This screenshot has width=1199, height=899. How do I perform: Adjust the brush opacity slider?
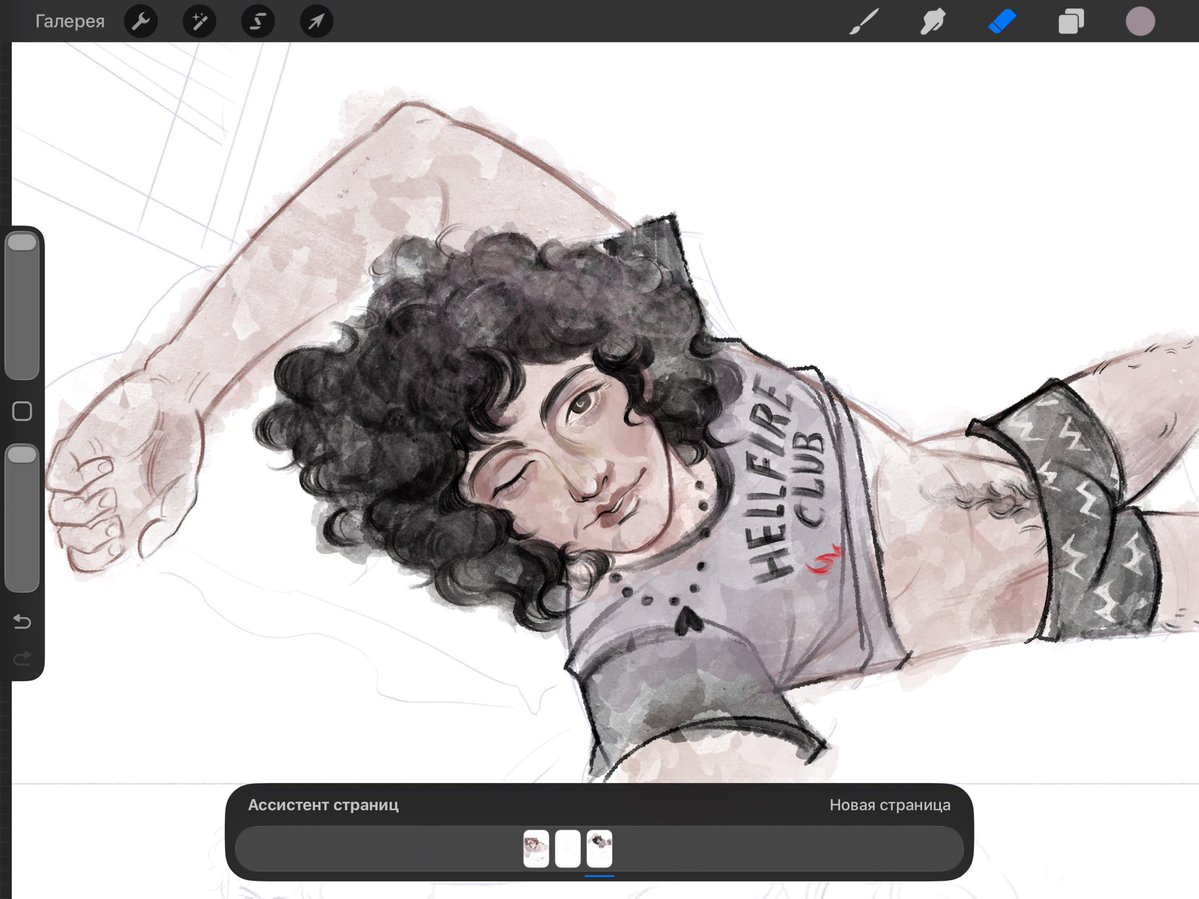22,518
